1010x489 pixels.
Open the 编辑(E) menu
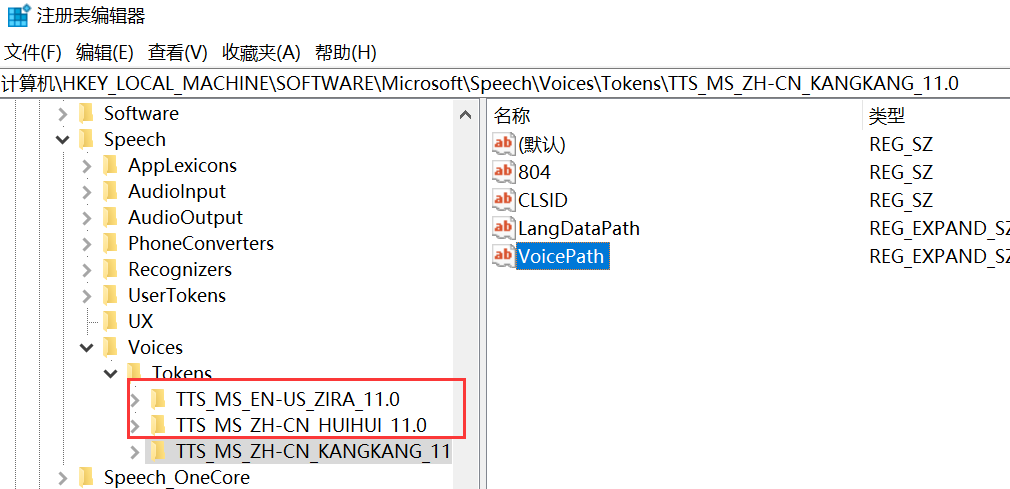[104, 53]
